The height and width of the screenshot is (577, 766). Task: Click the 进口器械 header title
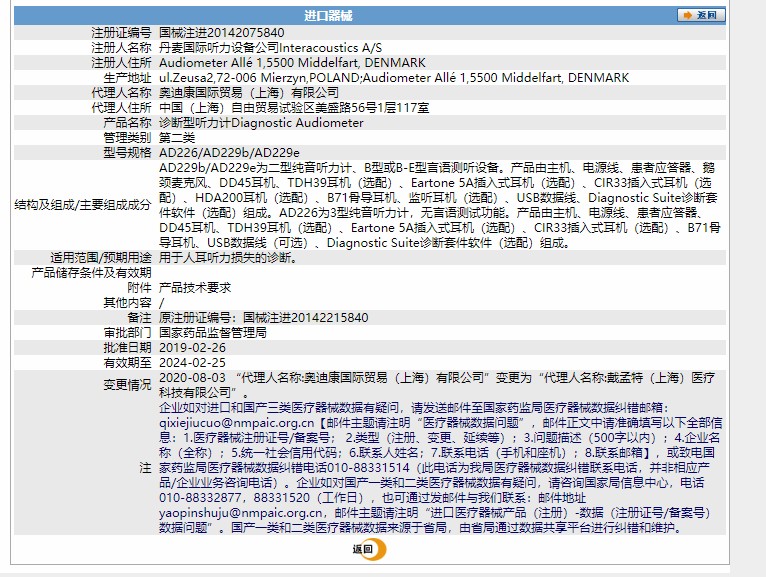coord(328,16)
